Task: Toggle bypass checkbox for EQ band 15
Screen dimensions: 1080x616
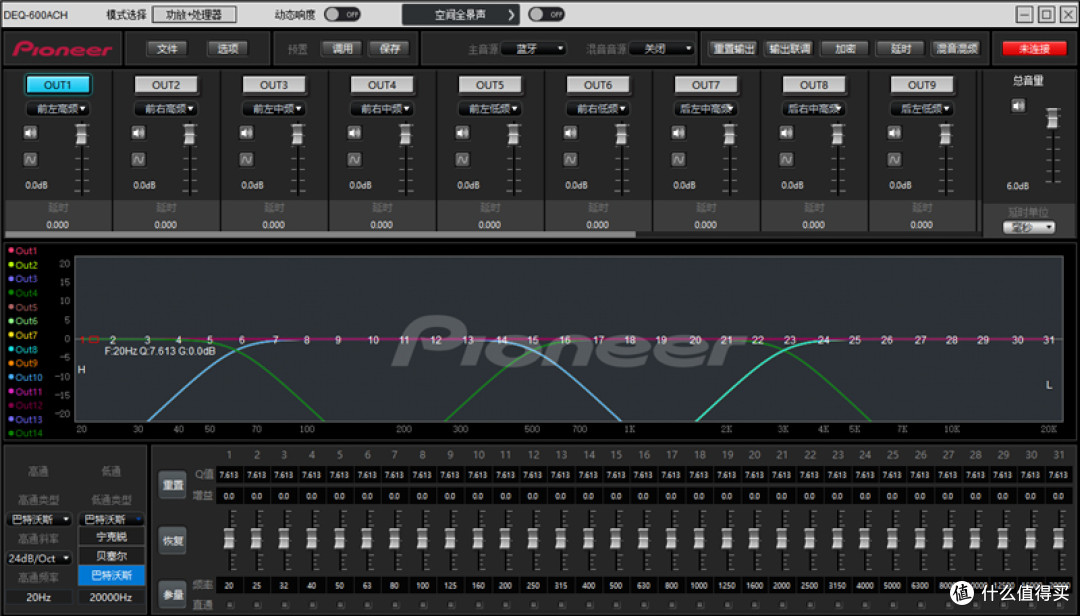Action: coord(616,605)
